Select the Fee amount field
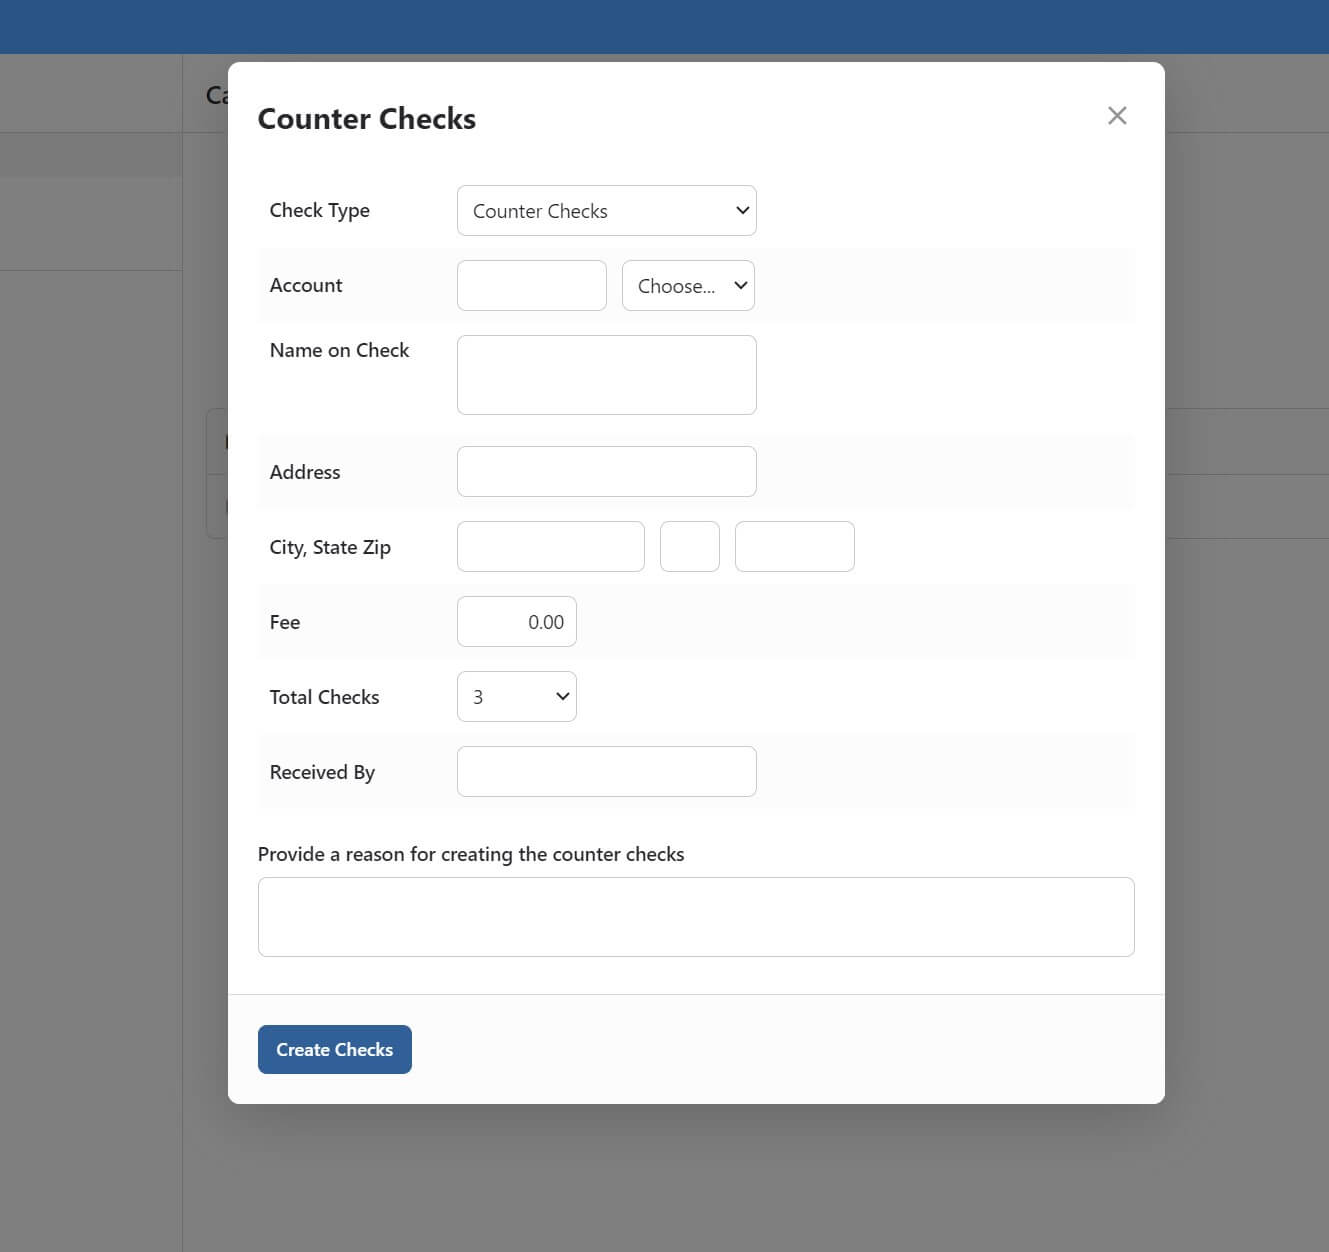 (516, 622)
